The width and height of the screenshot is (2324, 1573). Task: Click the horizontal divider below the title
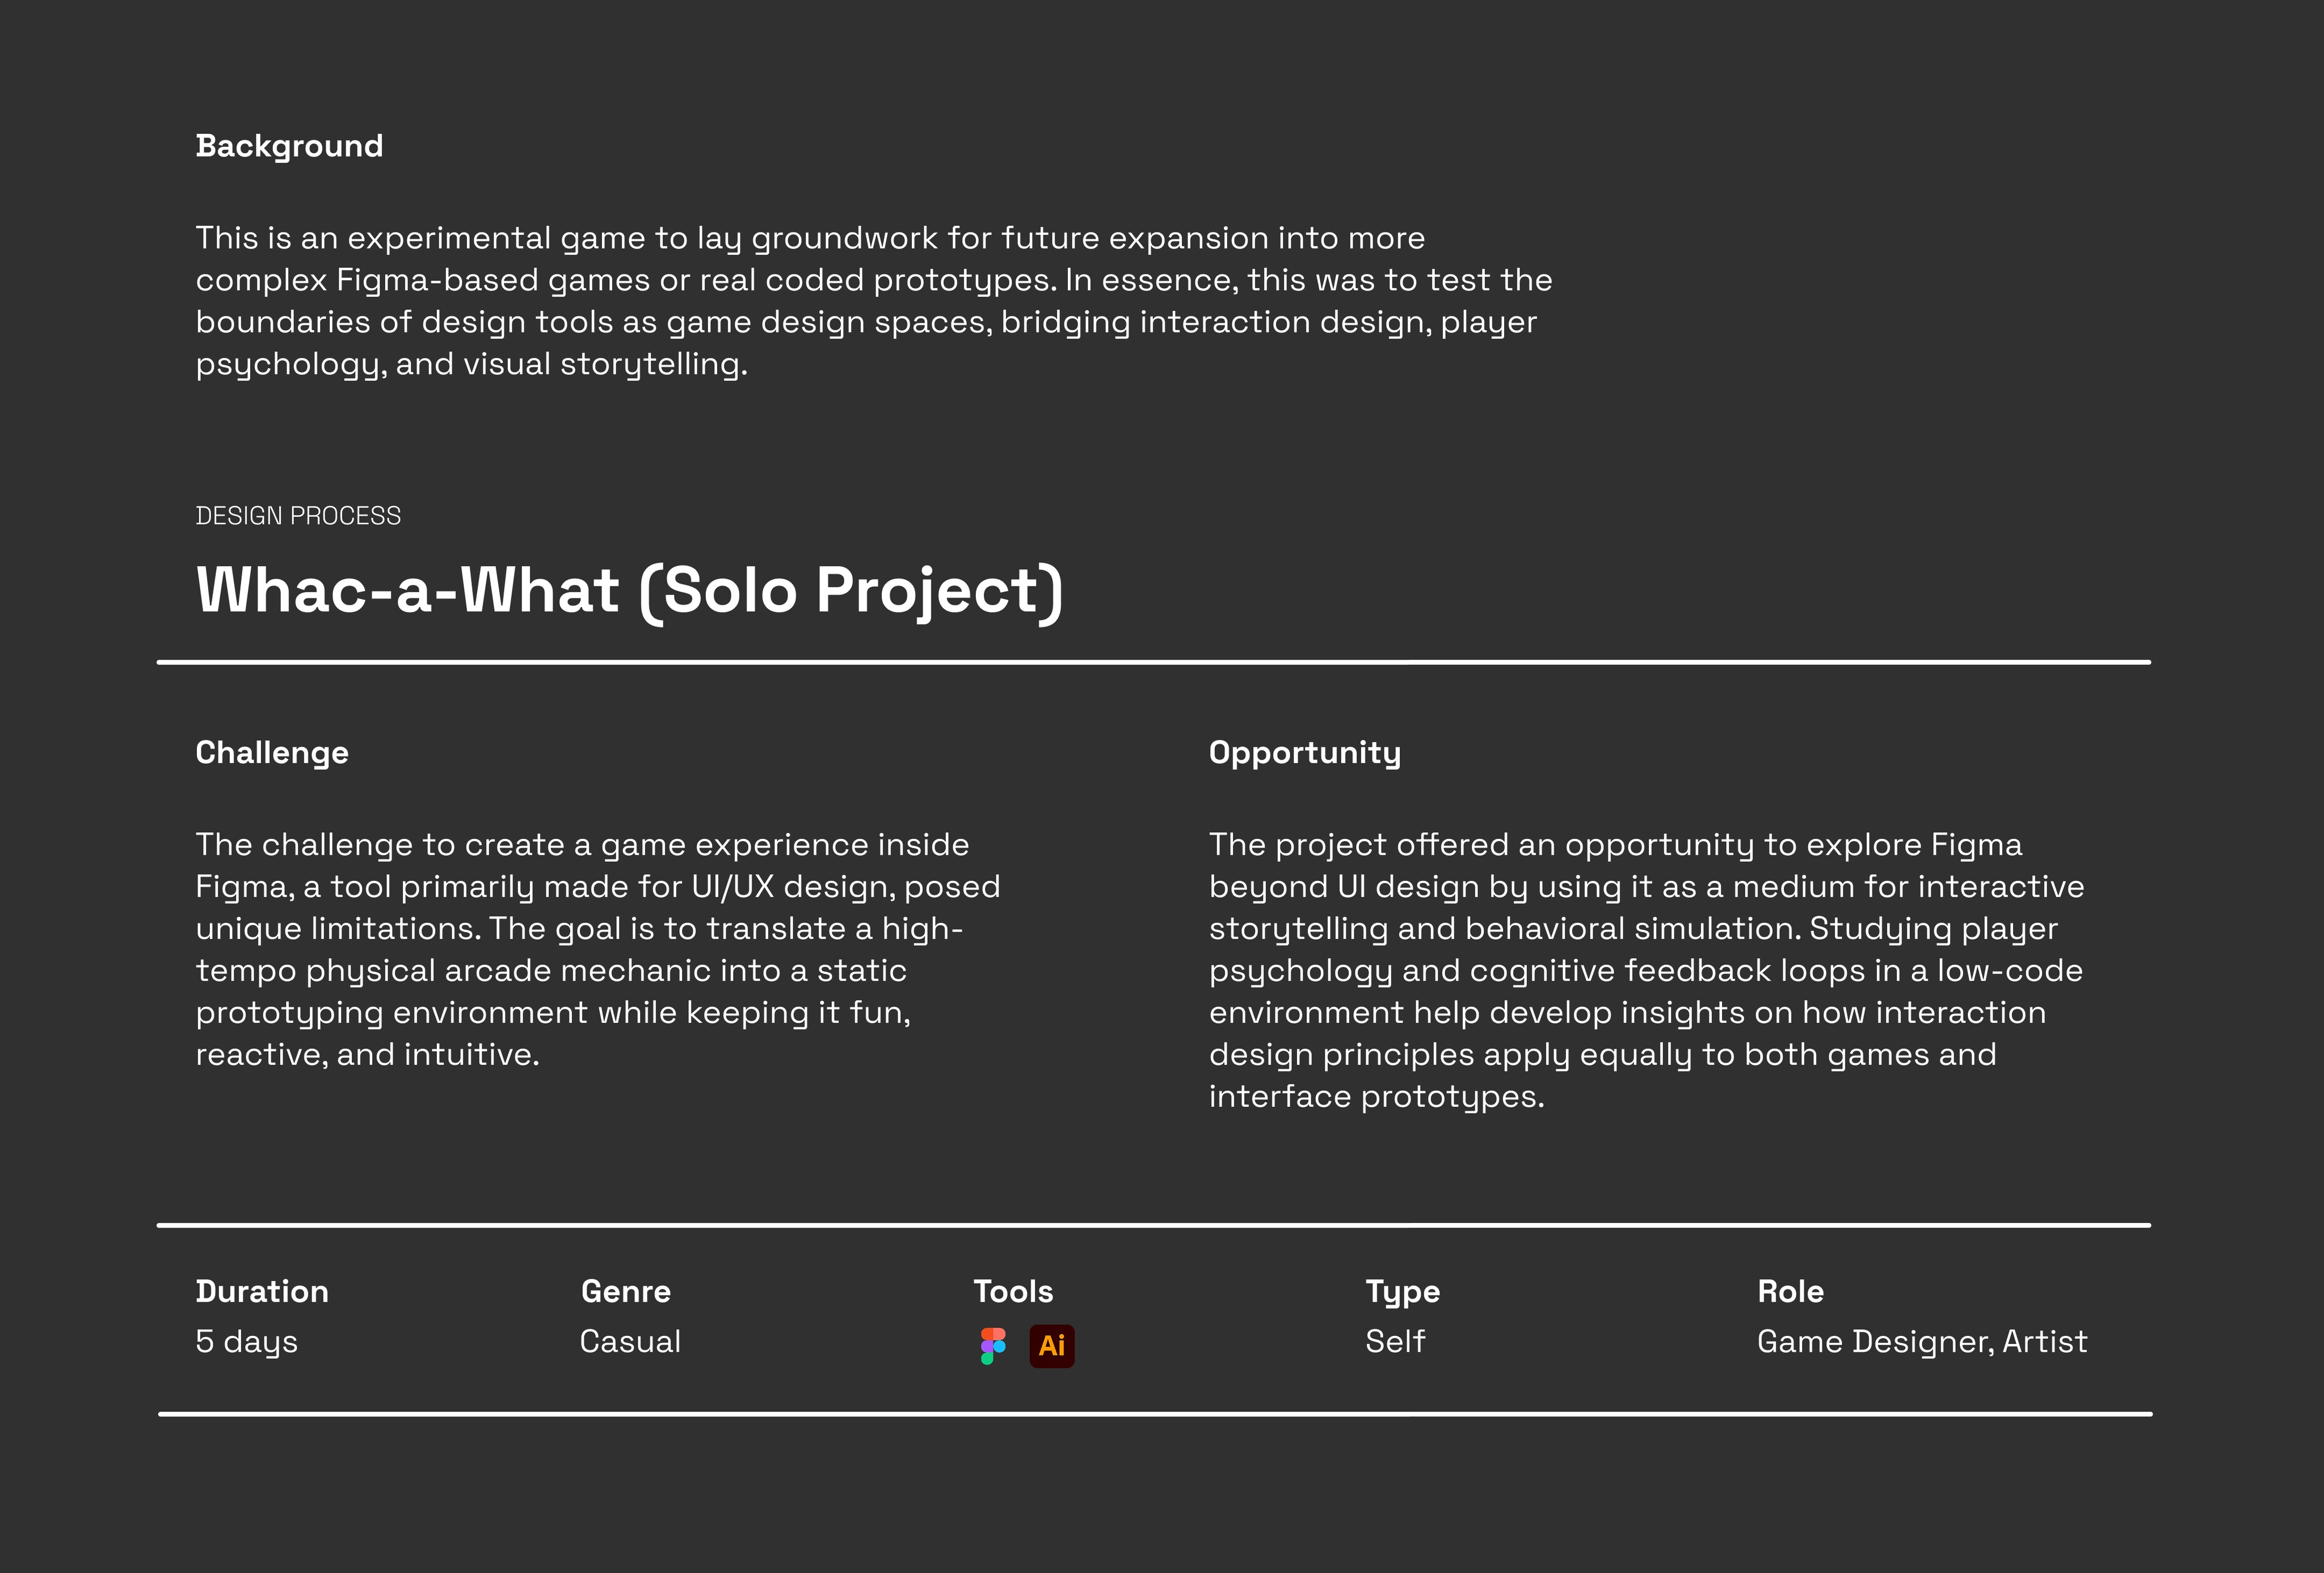tap(1154, 662)
